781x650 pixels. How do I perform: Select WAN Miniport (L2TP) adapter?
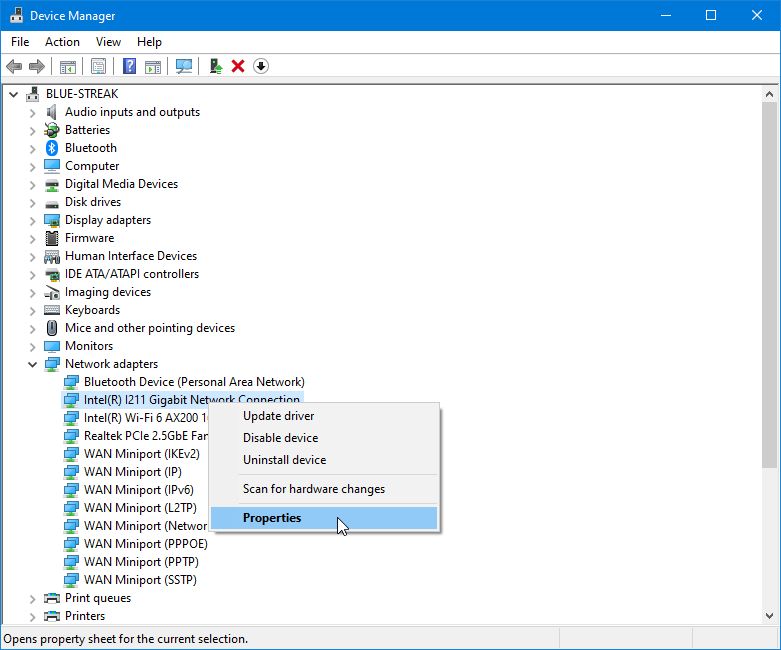tap(140, 508)
